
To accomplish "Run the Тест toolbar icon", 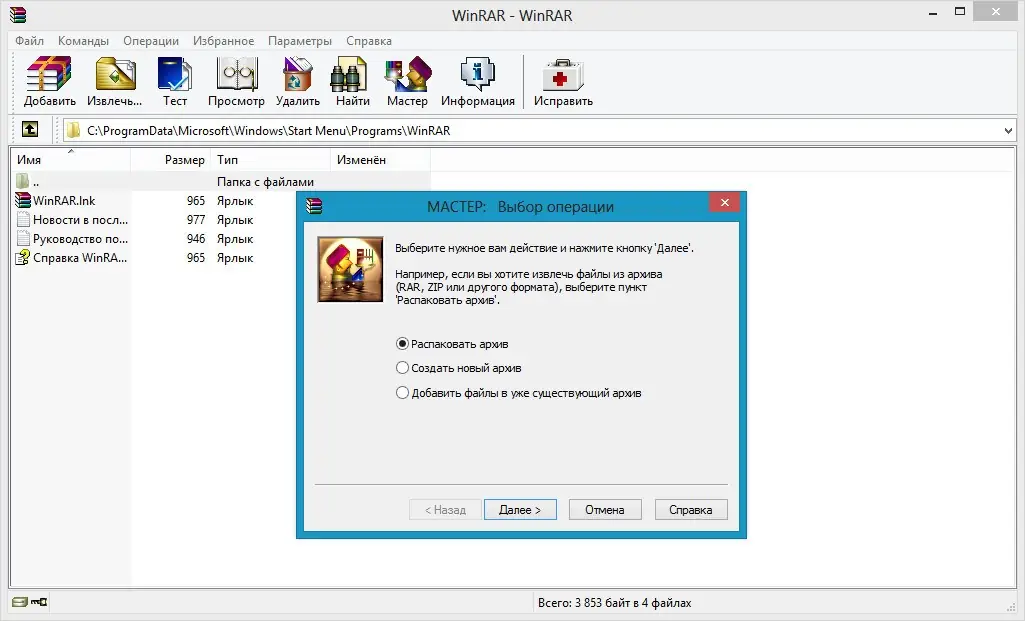I will (175, 74).
